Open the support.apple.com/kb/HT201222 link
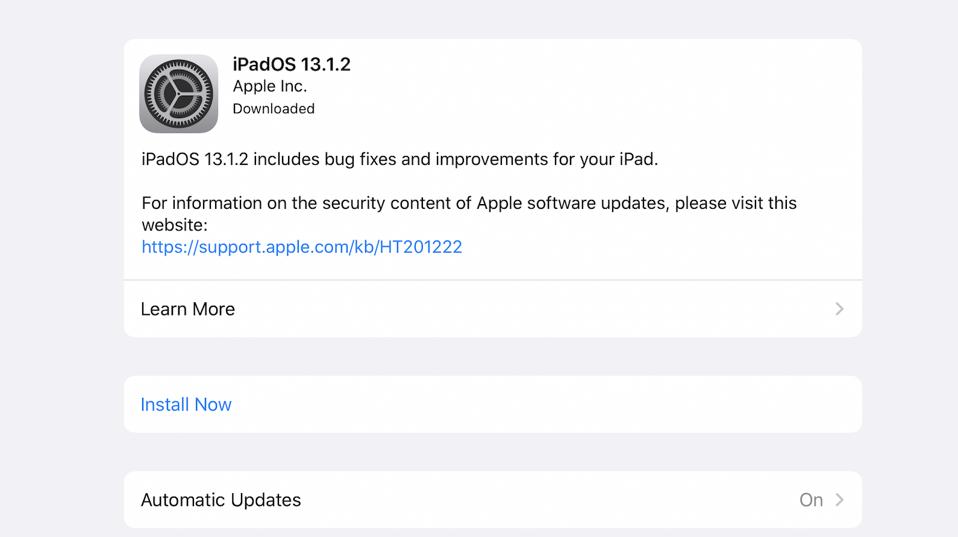The height and width of the screenshot is (537, 958). coord(302,247)
